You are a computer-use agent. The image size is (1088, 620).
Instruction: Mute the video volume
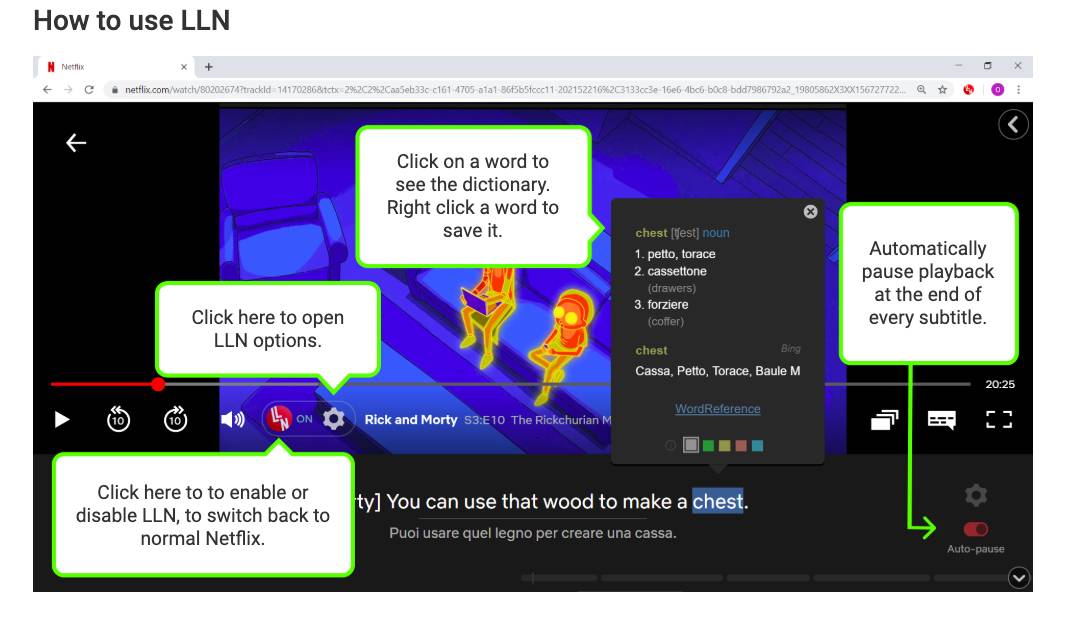pos(232,420)
